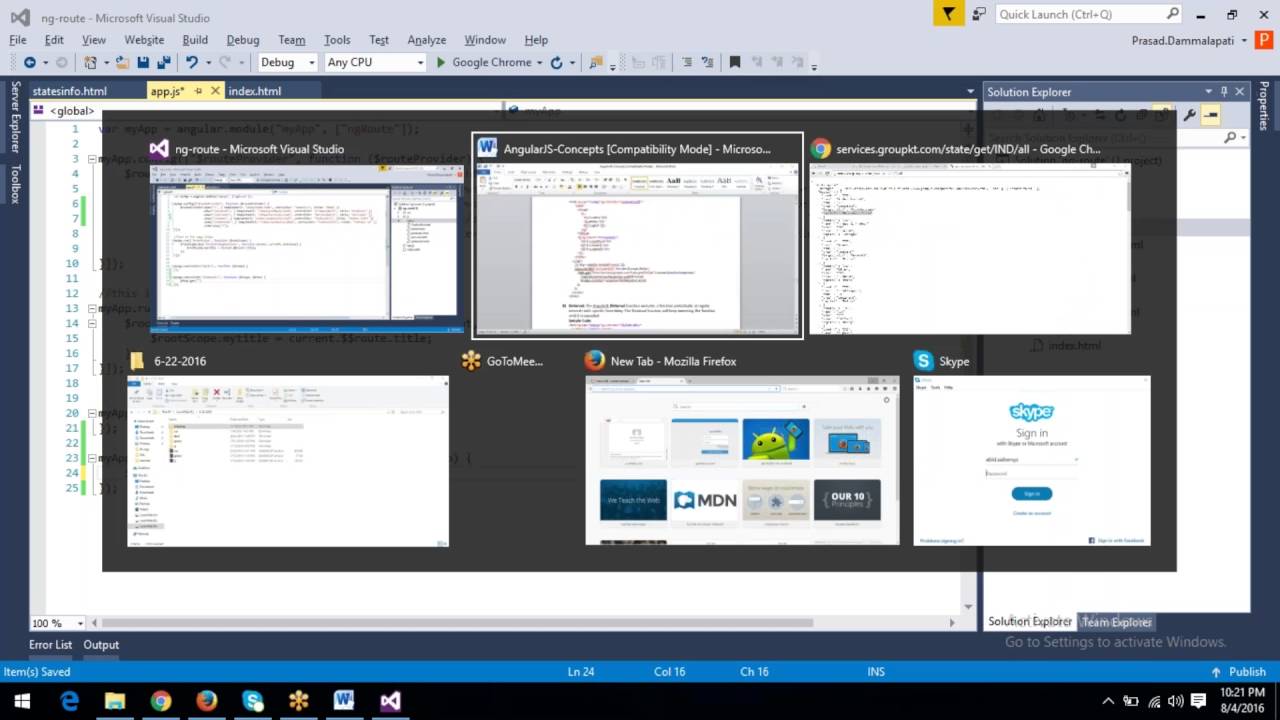
Task: Open the Properties side tab
Action: point(1264,106)
